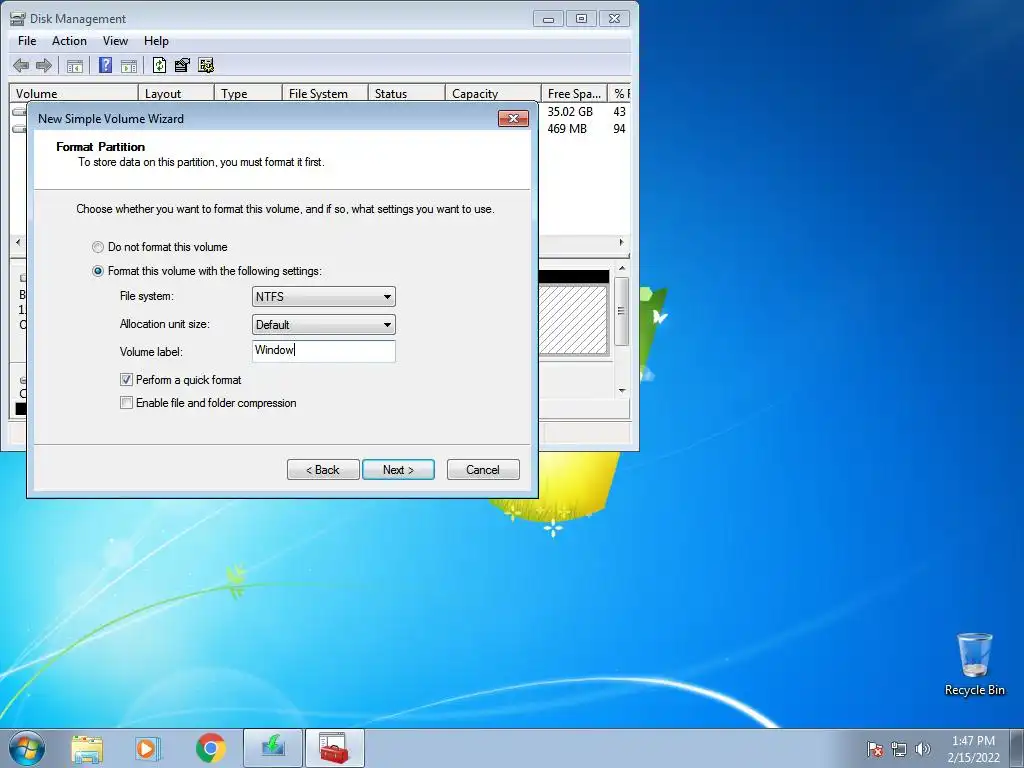This screenshot has width=1024, height=768.
Task: Open the Action Center flag tray icon
Action: [875, 749]
